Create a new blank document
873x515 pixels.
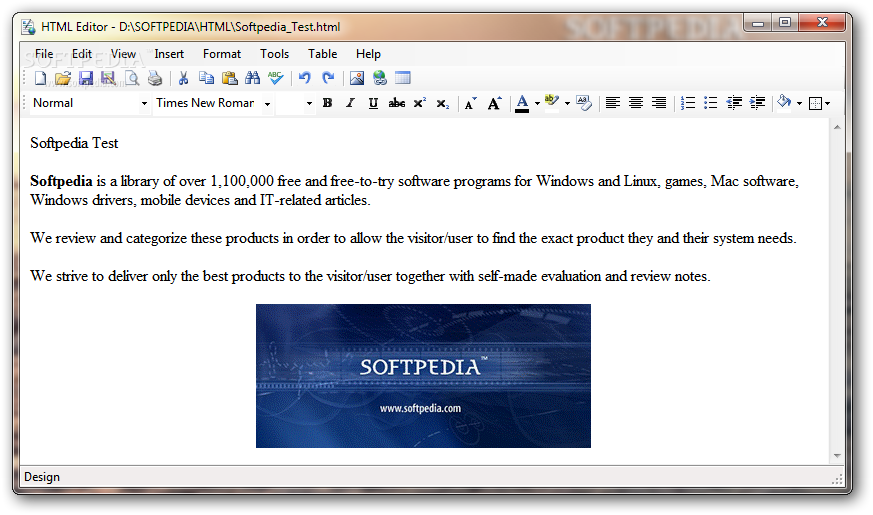coord(41,78)
